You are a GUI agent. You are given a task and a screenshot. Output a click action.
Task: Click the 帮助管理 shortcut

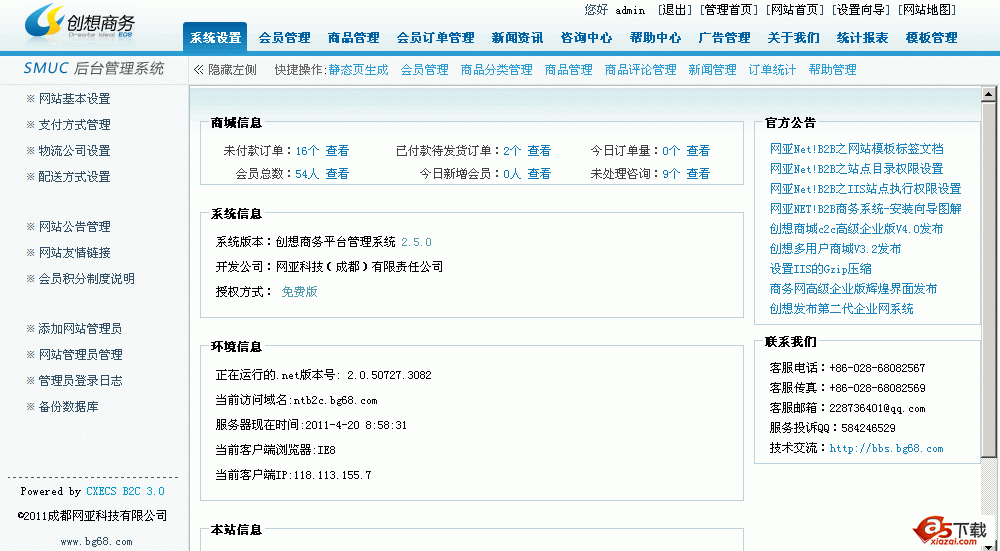(832, 70)
